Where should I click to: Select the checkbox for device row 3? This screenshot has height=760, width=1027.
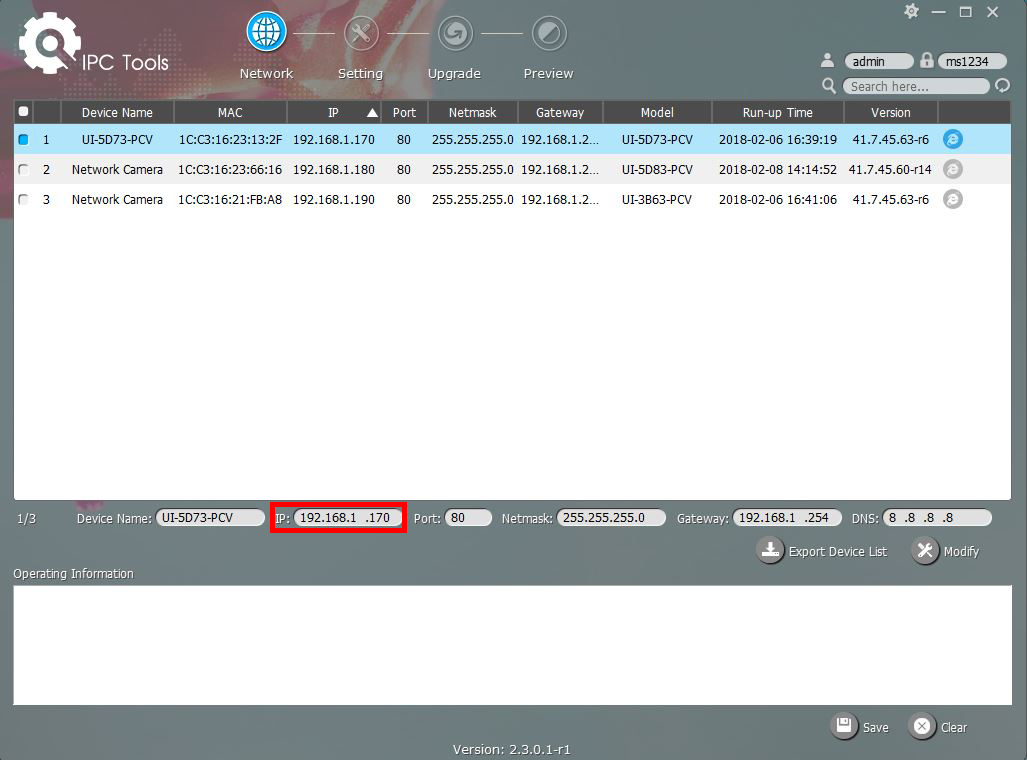coord(23,199)
